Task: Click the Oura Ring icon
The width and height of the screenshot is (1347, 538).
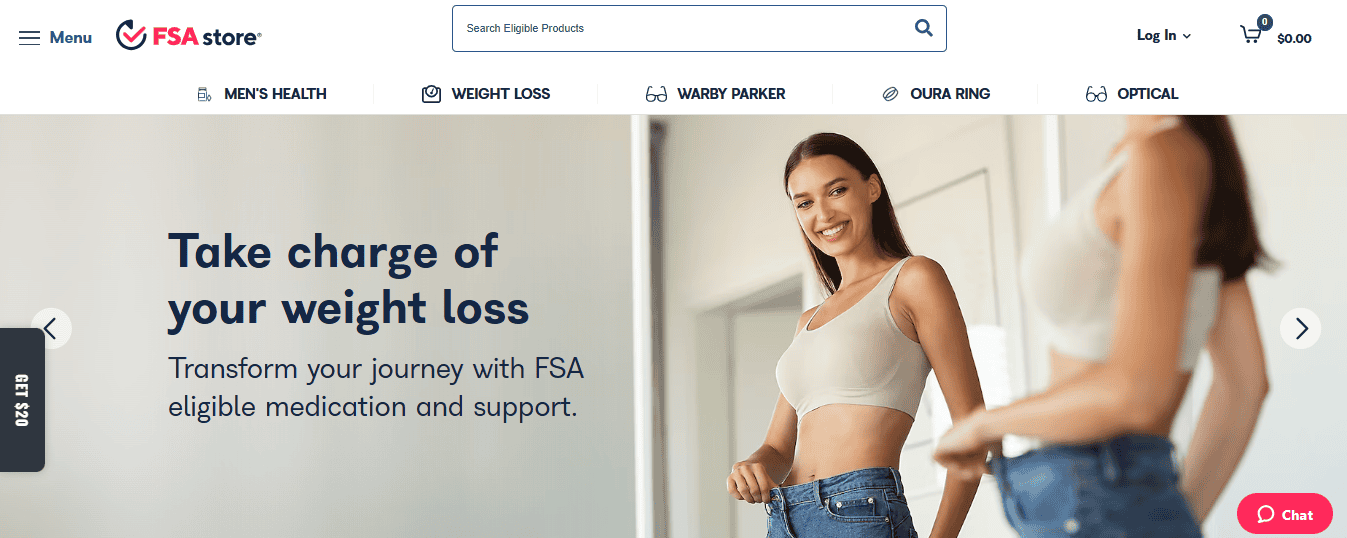Action: click(x=890, y=94)
